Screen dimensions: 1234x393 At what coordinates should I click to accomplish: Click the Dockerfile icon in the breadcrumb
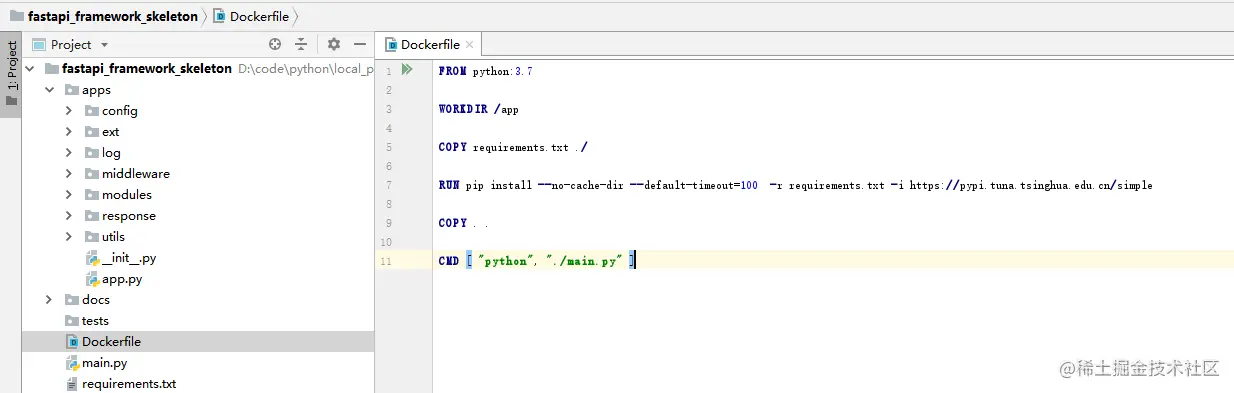pyautogui.click(x=219, y=16)
